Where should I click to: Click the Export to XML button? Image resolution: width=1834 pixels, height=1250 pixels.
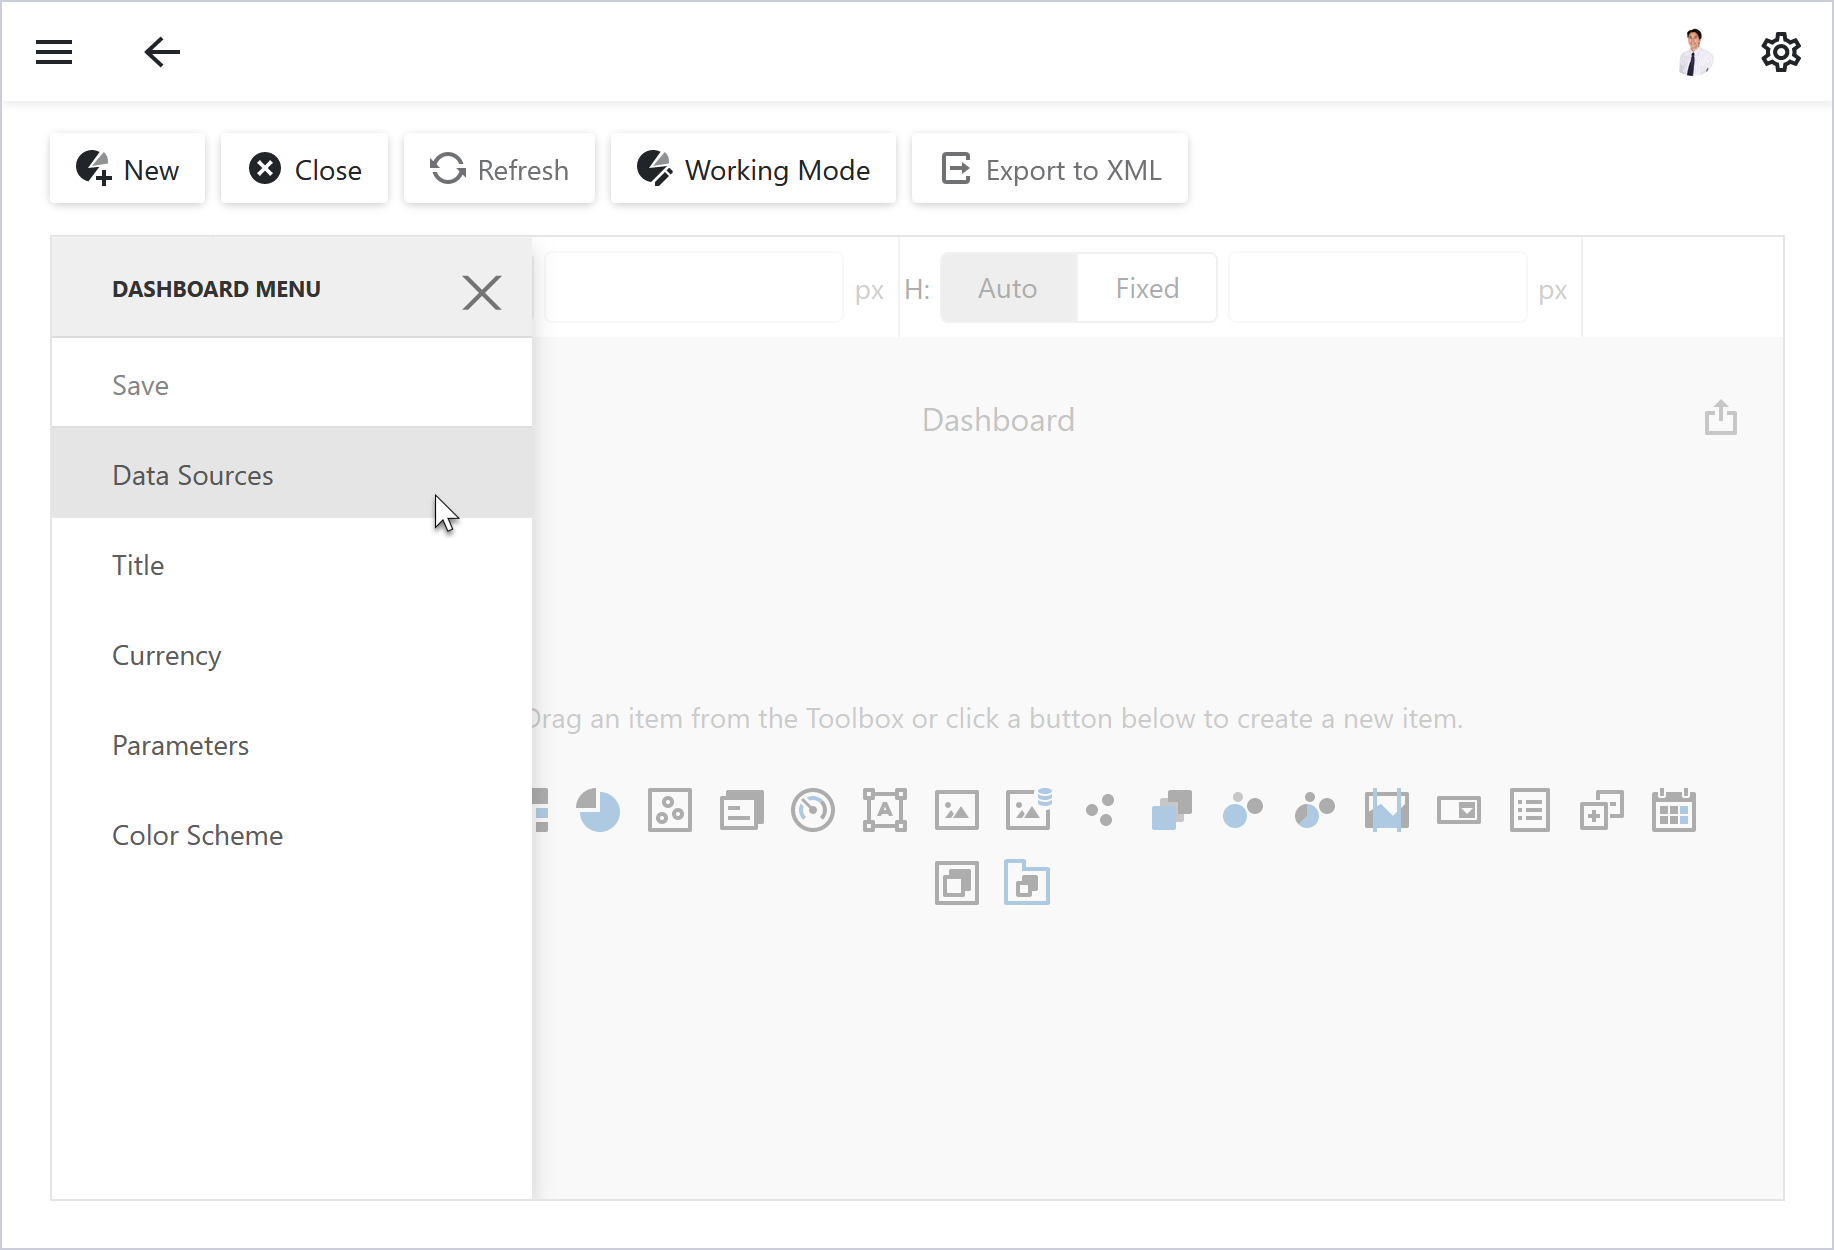pyautogui.click(x=1050, y=169)
